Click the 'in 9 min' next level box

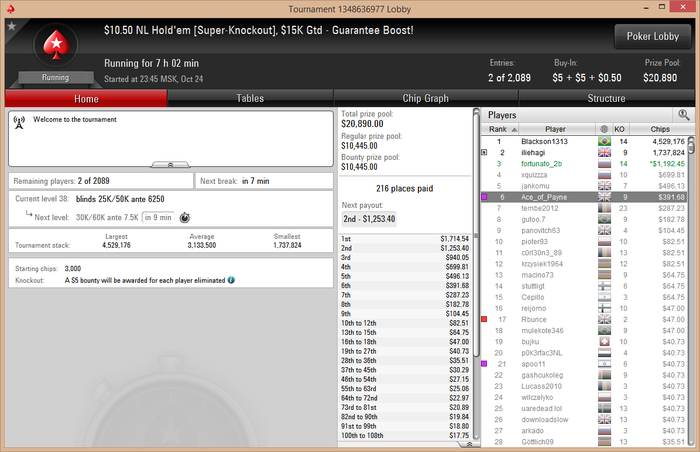click(x=158, y=218)
